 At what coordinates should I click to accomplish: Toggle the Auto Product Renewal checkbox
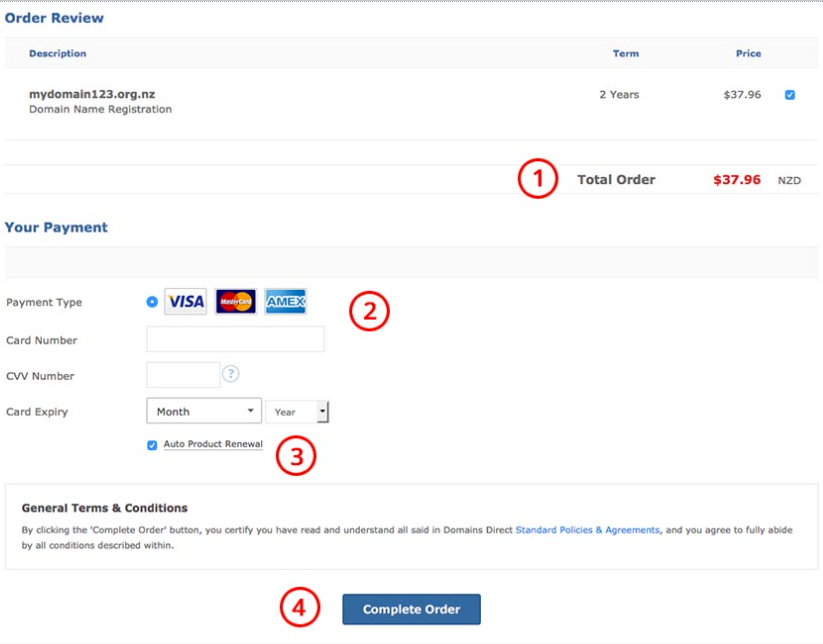point(152,445)
